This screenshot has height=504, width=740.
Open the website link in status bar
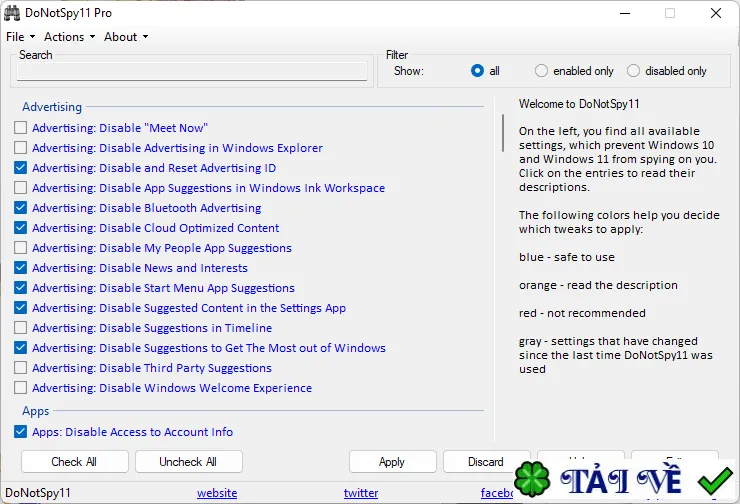point(217,493)
